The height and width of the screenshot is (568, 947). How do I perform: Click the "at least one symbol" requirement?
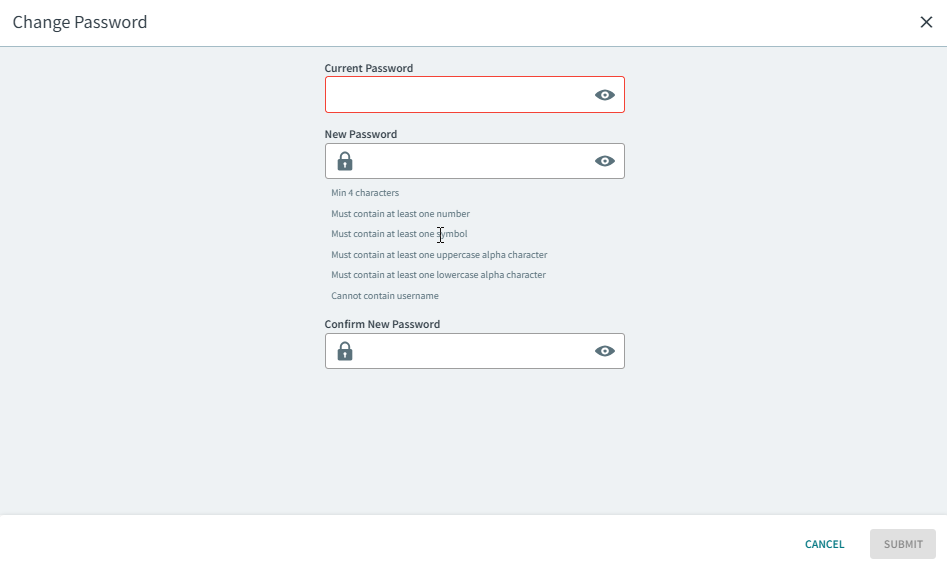coord(399,234)
